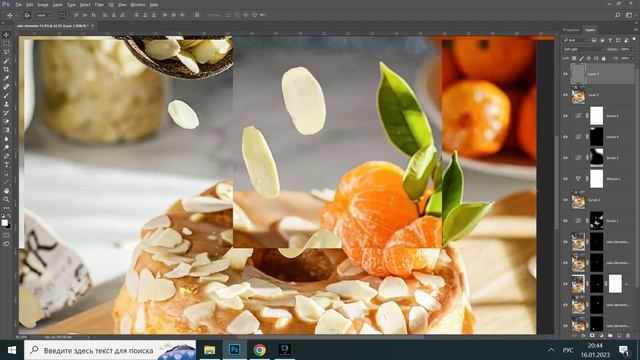Open the Window menu

[x=138, y=5]
